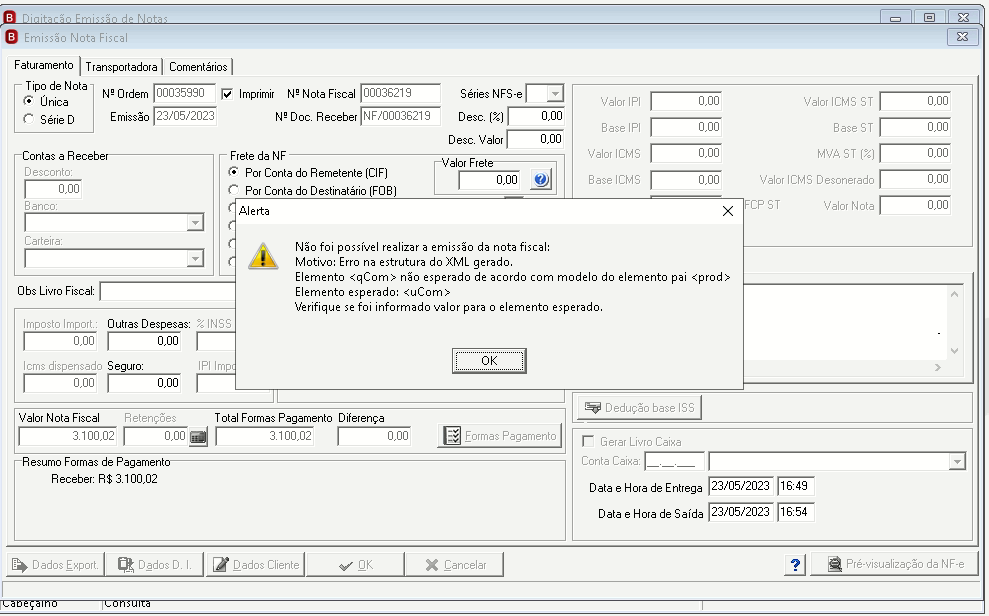
Task: Open Dados D. I.
Action: 155,565
